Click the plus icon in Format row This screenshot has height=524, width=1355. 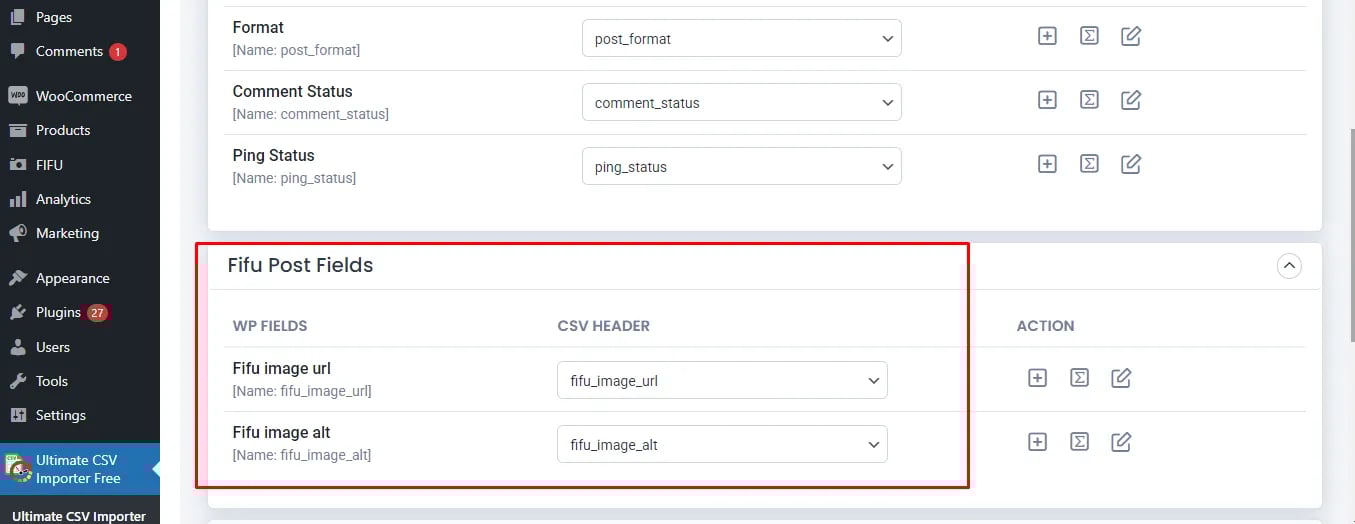pos(1047,36)
